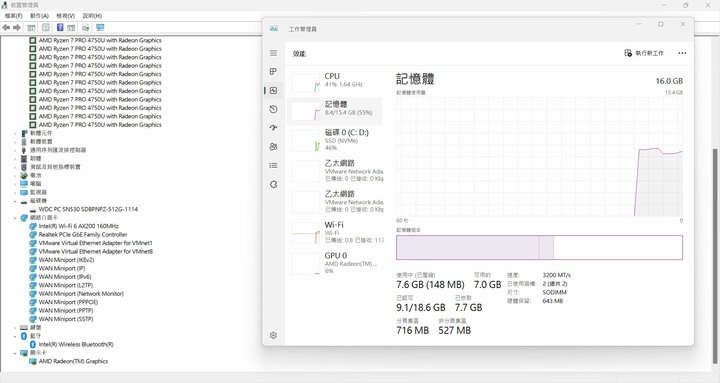Select Performance page icon in Task Manager sidebar
Image resolution: width=720 pixels, height=383 pixels.
point(273,90)
